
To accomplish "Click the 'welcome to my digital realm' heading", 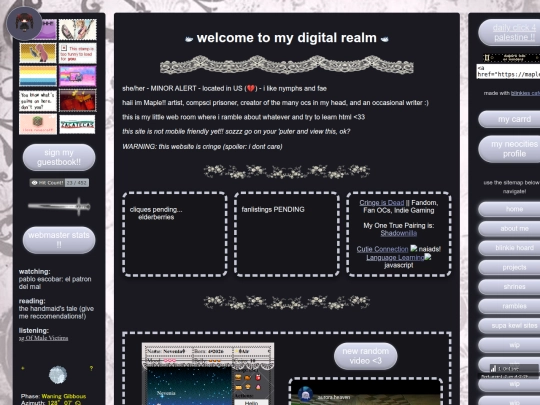I will click(x=287, y=38).
